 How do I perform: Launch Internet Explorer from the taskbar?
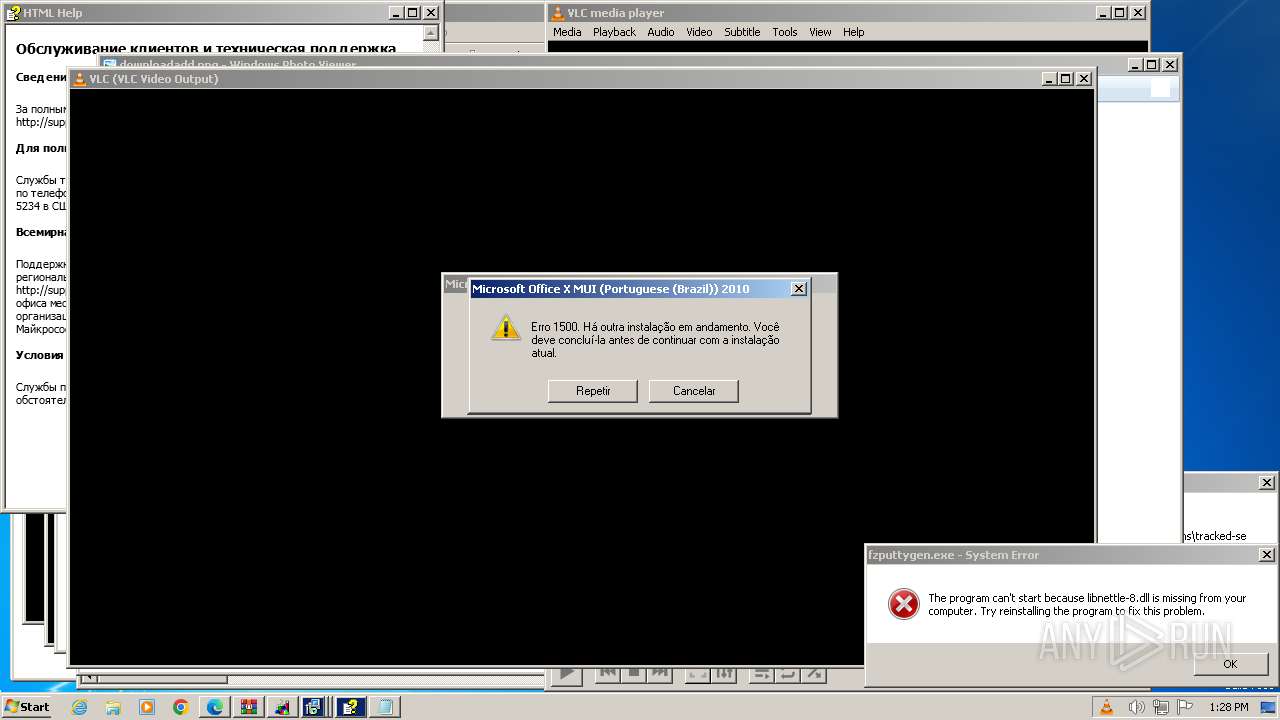tap(79, 707)
